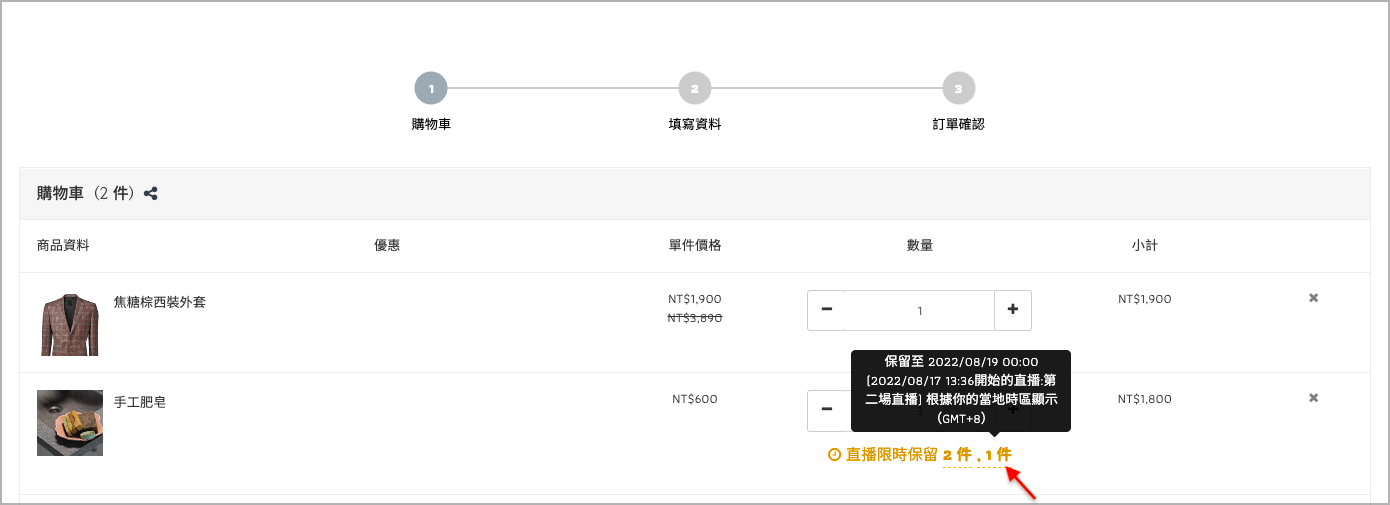Viewport: 1390px width, 505px height.
Task: Click the orange 2 件 reserved text
Action: point(957,455)
